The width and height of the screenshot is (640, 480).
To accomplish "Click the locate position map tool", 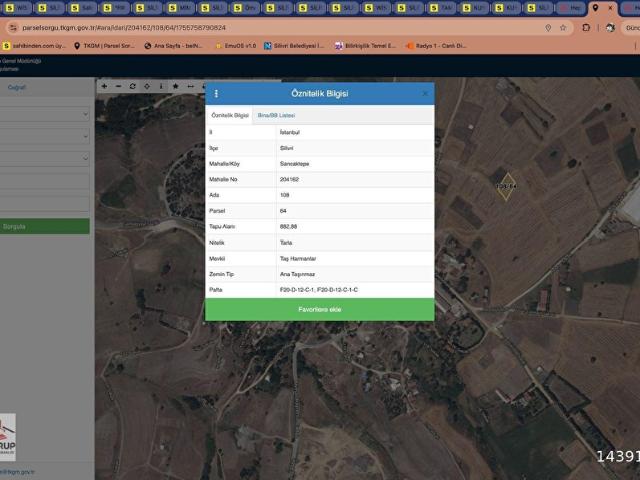I will tap(147, 86).
